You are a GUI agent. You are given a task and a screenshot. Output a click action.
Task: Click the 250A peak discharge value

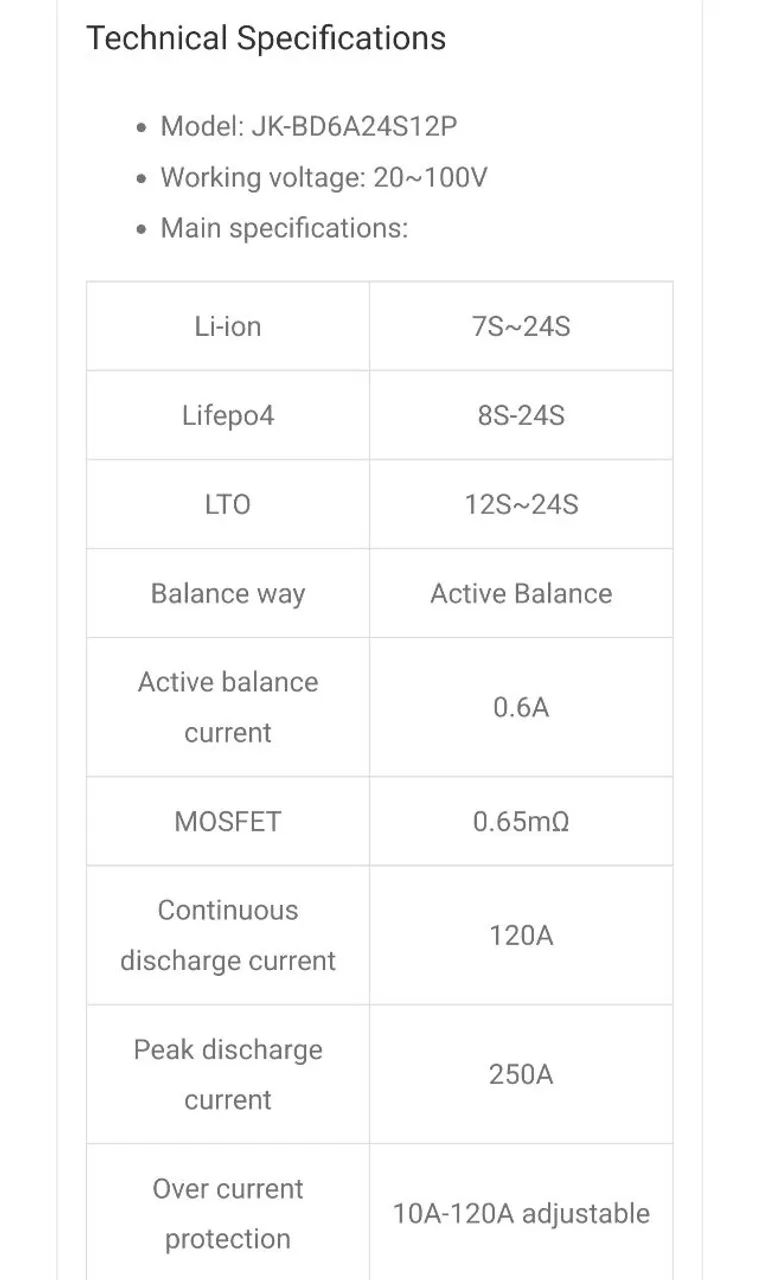point(521,1074)
